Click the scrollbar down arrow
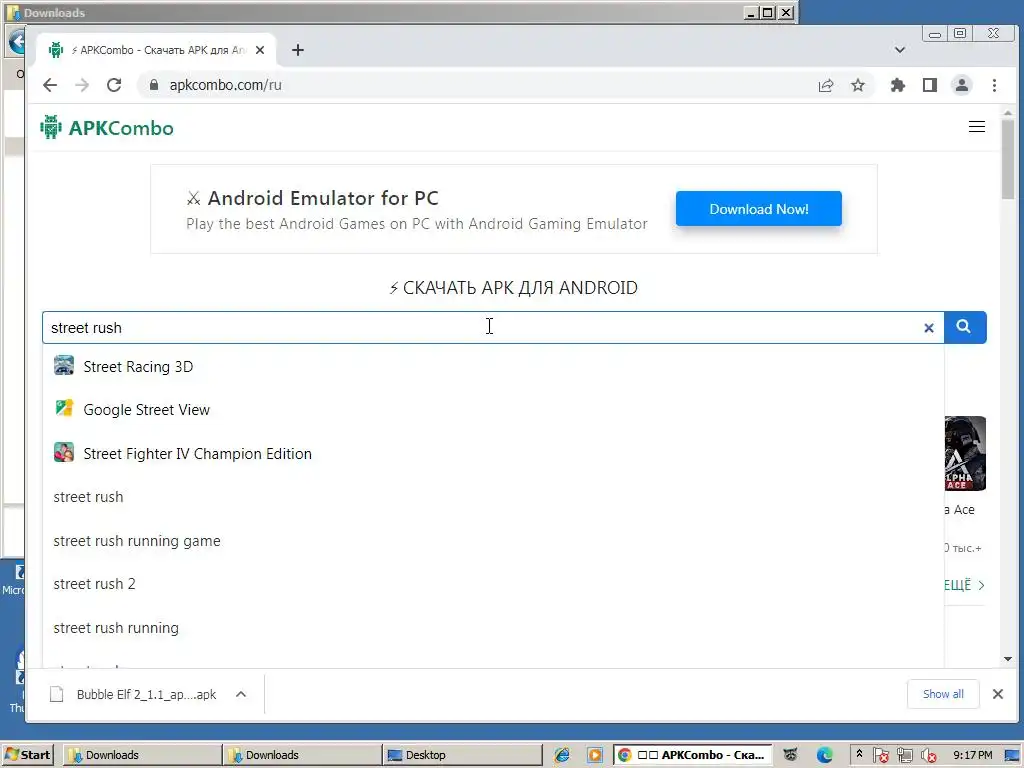 click(x=1008, y=659)
